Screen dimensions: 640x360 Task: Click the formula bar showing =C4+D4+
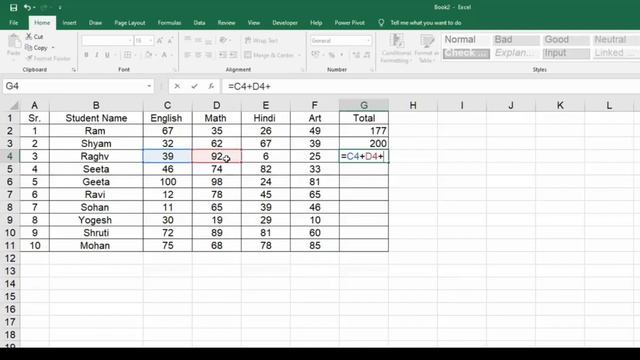431,86
